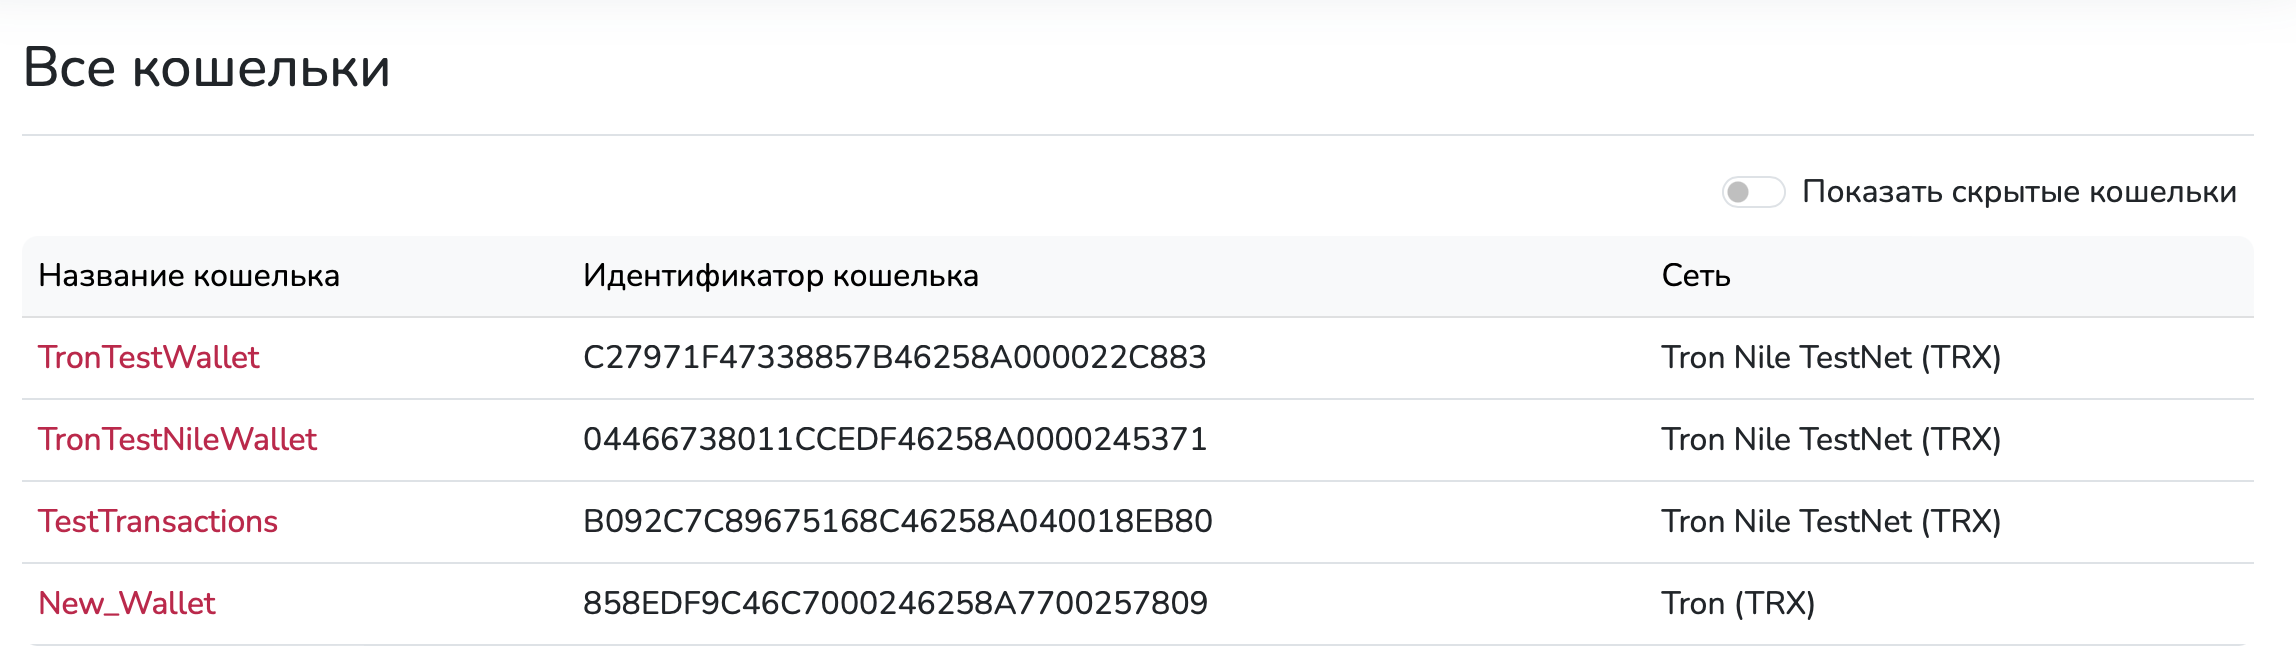
Task: Click the 'Название кошелька' column header
Action: pos(189,276)
